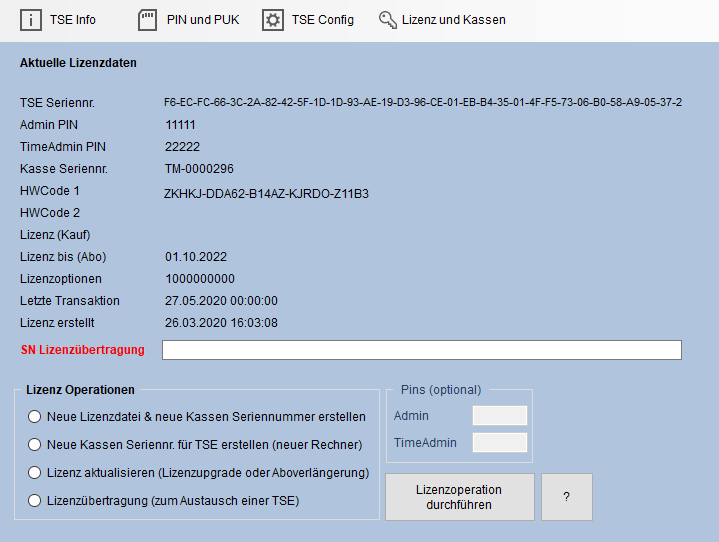Pick Lizenzübertragung zum Austausch einer TSE
Image resolution: width=719 pixels, height=542 pixels.
[35, 501]
